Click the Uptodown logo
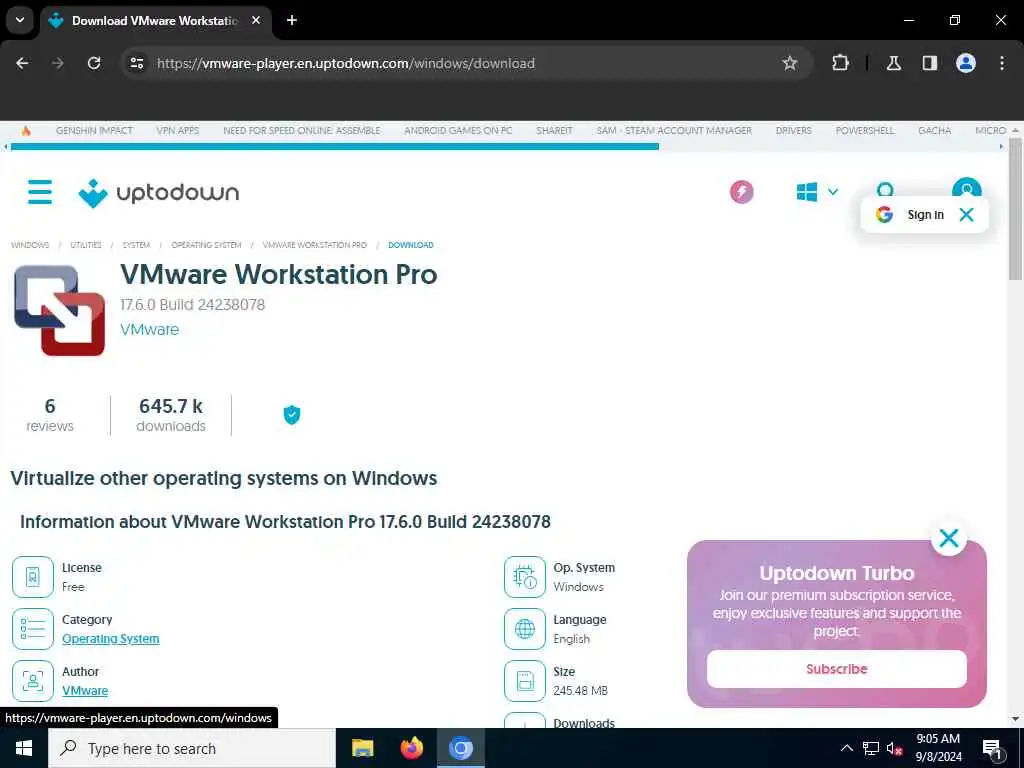Image resolution: width=1024 pixels, height=768 pixels. pos(159,193)
